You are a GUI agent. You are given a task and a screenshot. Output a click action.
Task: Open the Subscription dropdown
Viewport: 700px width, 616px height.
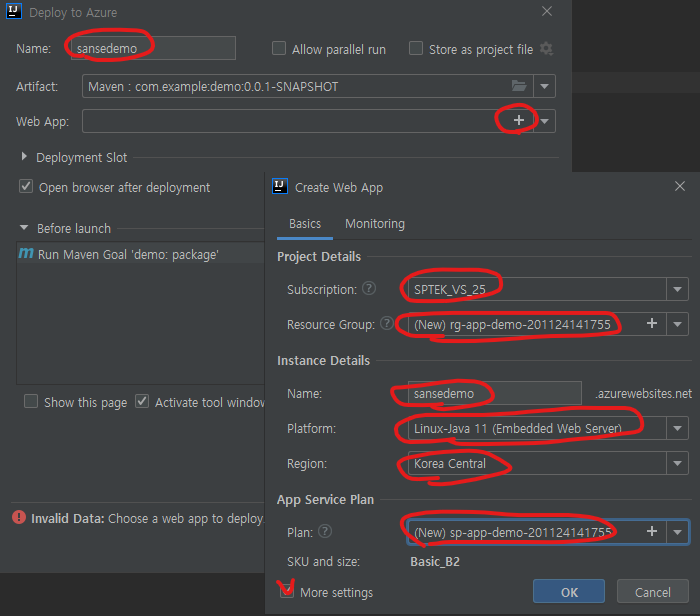[679, 290]
